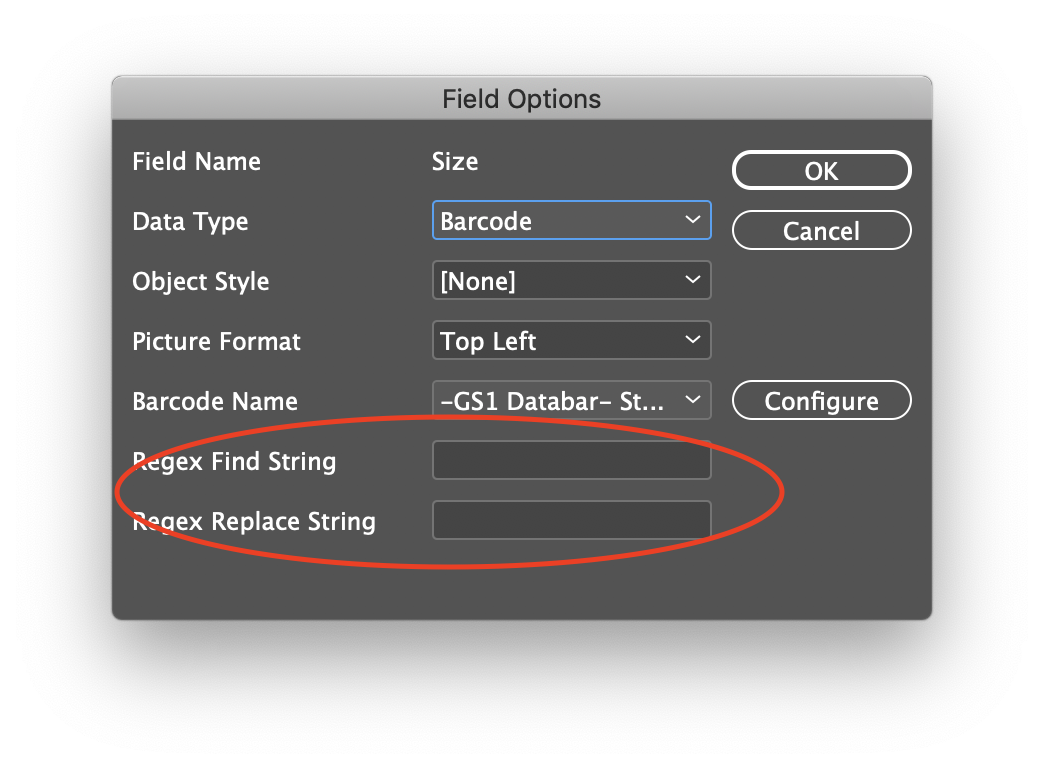This screenshot has width=1044, height=768.
Task: Click the Picture Format label
Action: click(216, 341)
